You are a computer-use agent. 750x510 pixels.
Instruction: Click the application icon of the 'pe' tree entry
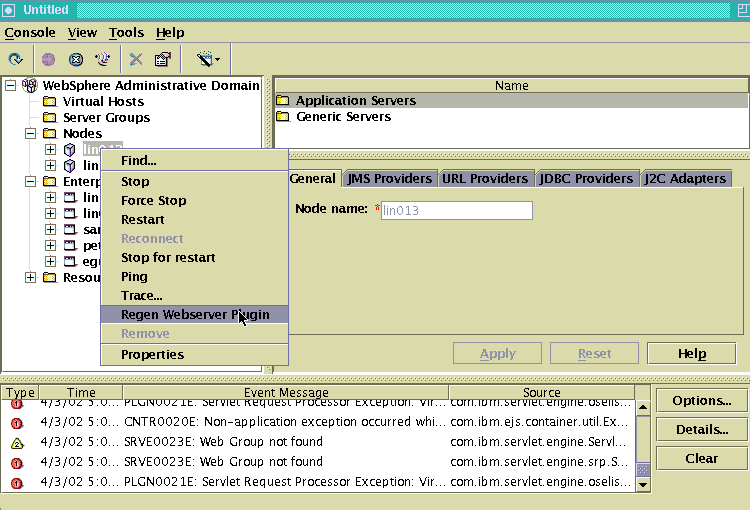click(70, 245)
